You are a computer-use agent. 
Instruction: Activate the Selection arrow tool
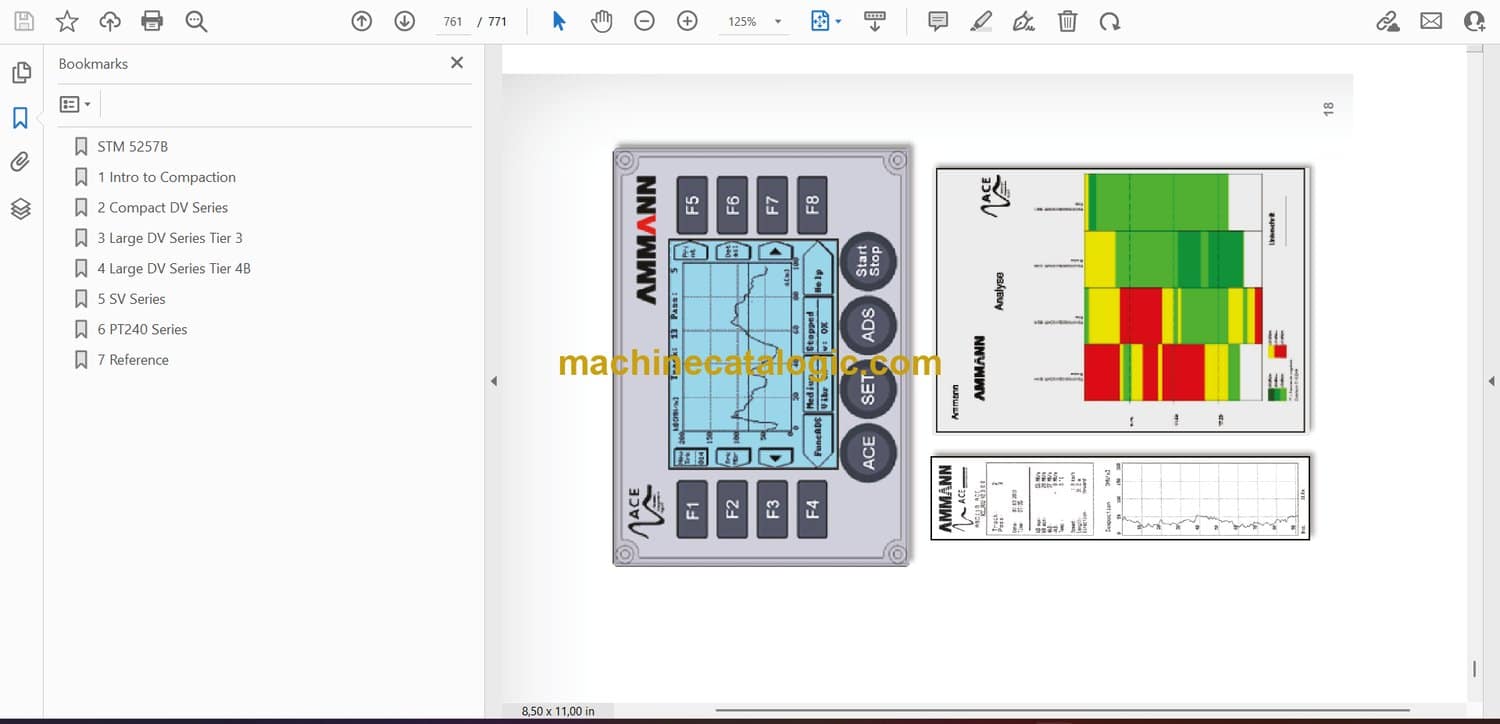coord(559,21)
